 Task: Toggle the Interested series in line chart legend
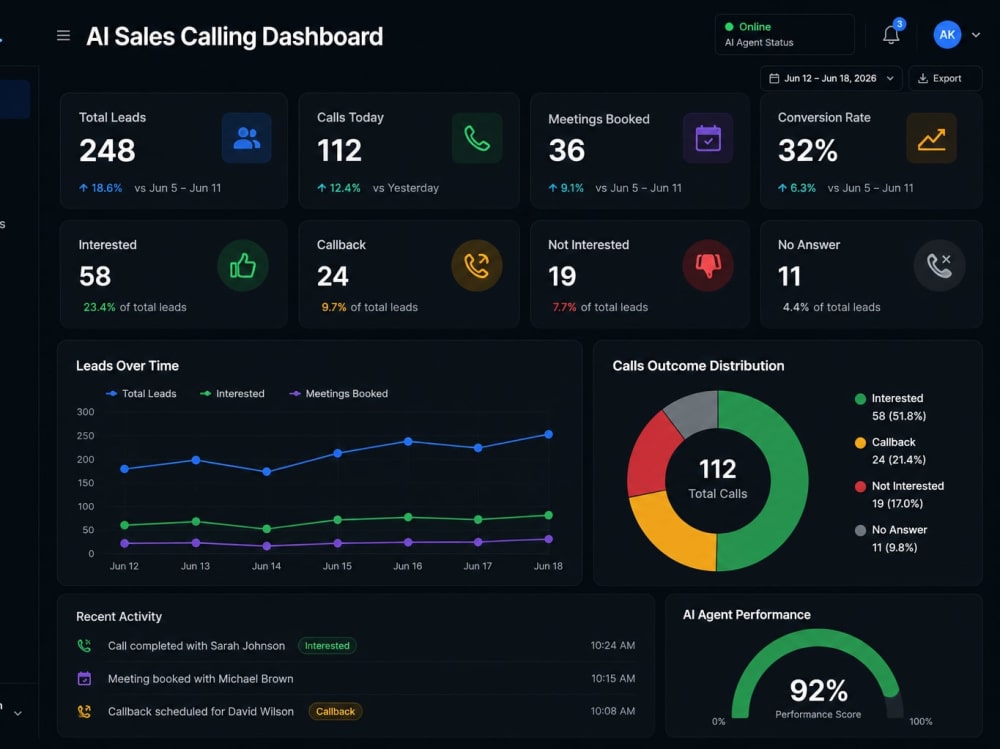[232, 394]
